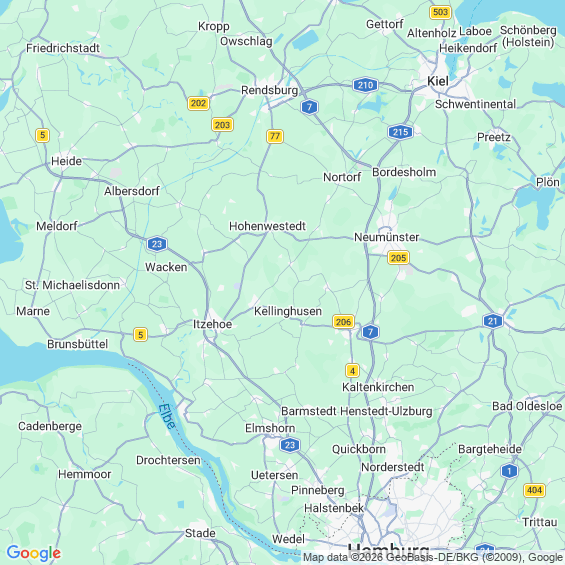Click the Kiel city label
This screenshot has height=565, width=565.
click(x=438, y=81)
